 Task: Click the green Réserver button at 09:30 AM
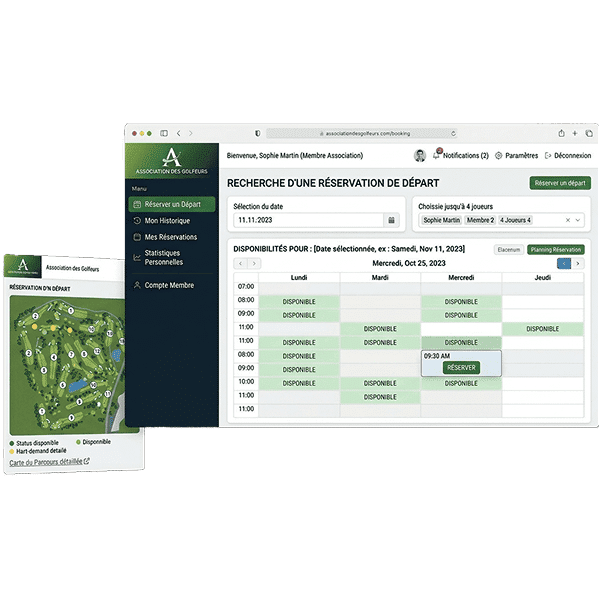click(x=461, y=367)
